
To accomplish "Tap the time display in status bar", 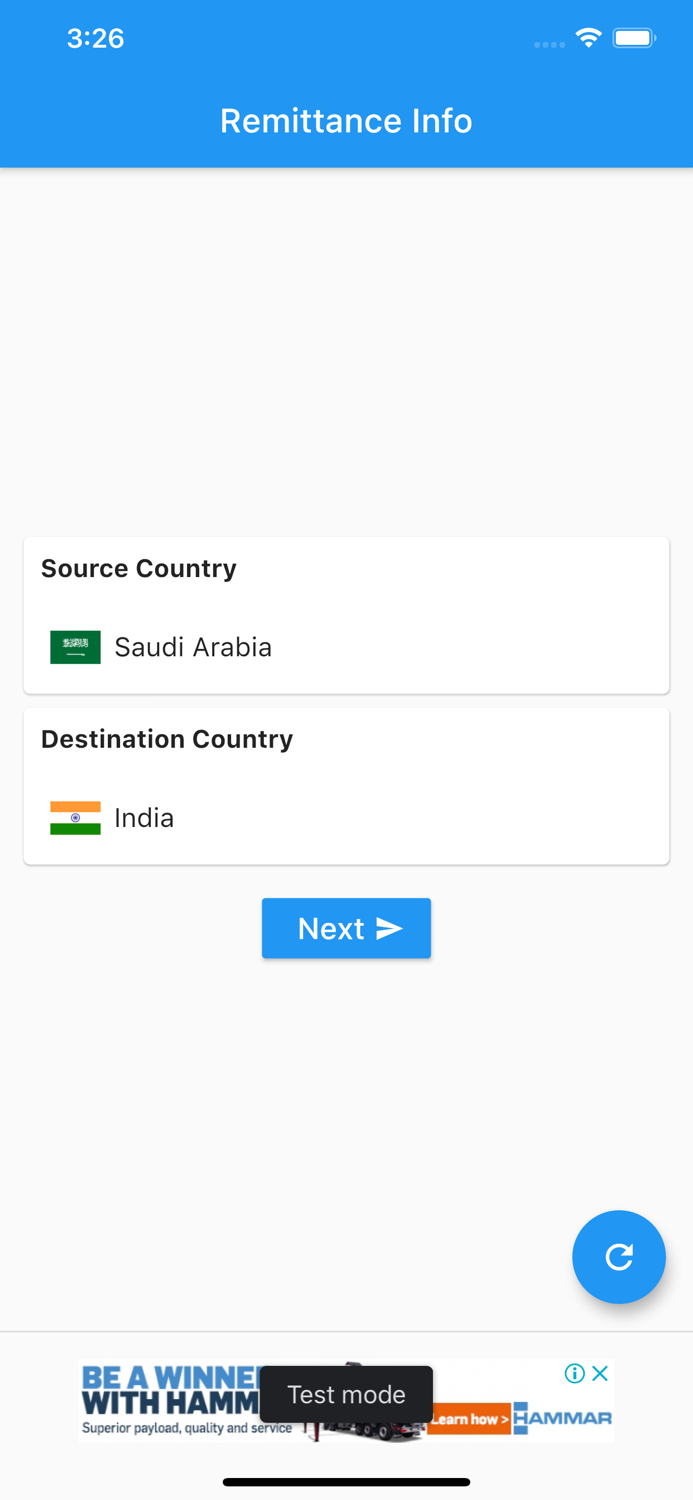I will coord(95,37).
